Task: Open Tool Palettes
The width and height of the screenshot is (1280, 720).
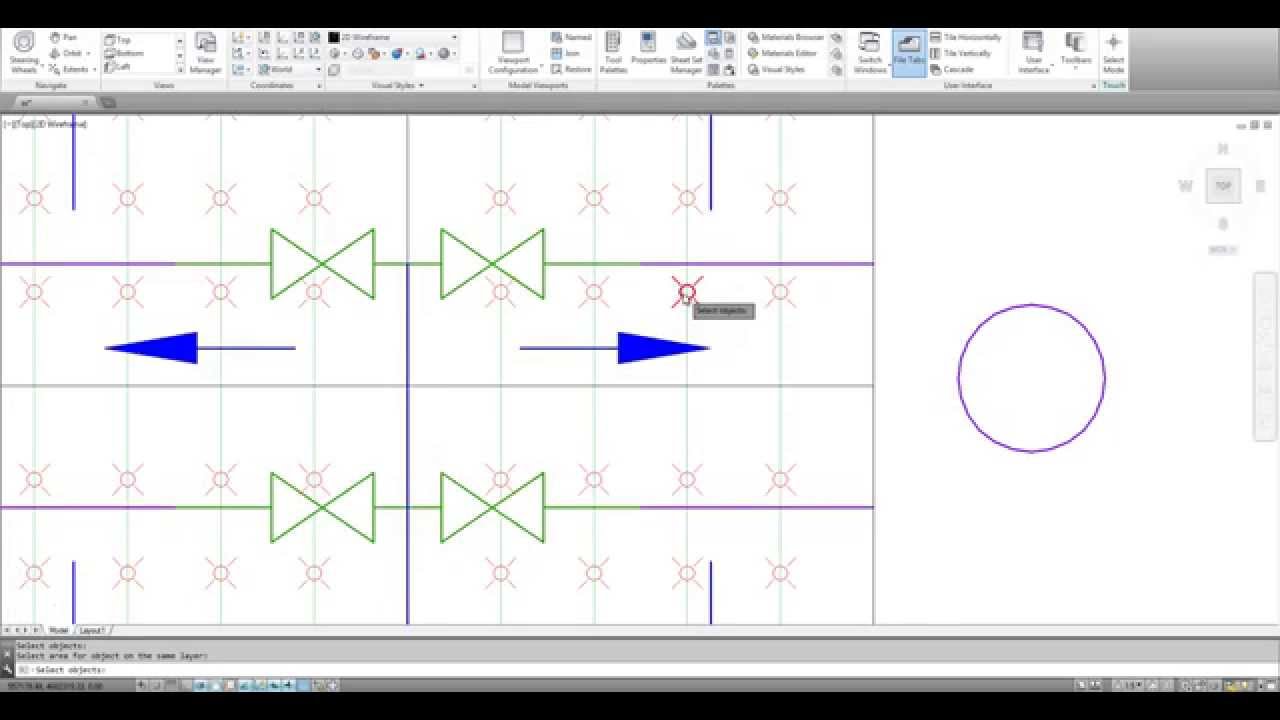Action: pyautogui.click(x=613, y=52)
